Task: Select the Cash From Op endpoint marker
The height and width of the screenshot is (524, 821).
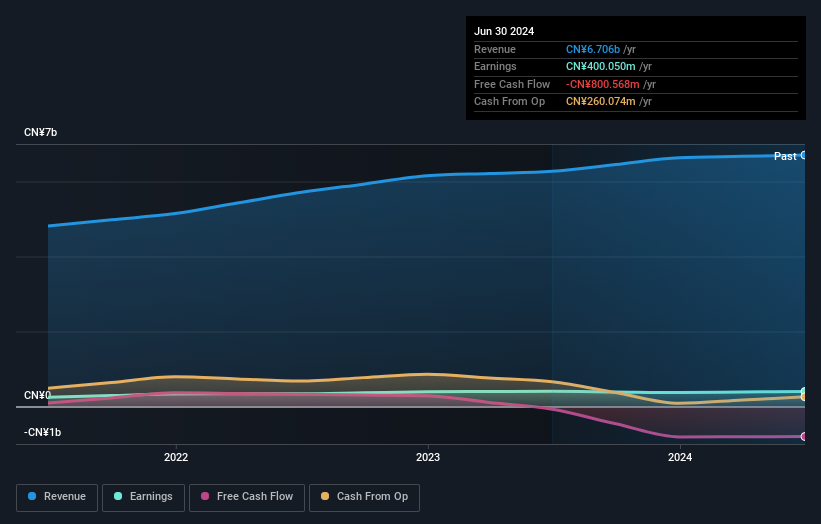Action: coord(804,397)
